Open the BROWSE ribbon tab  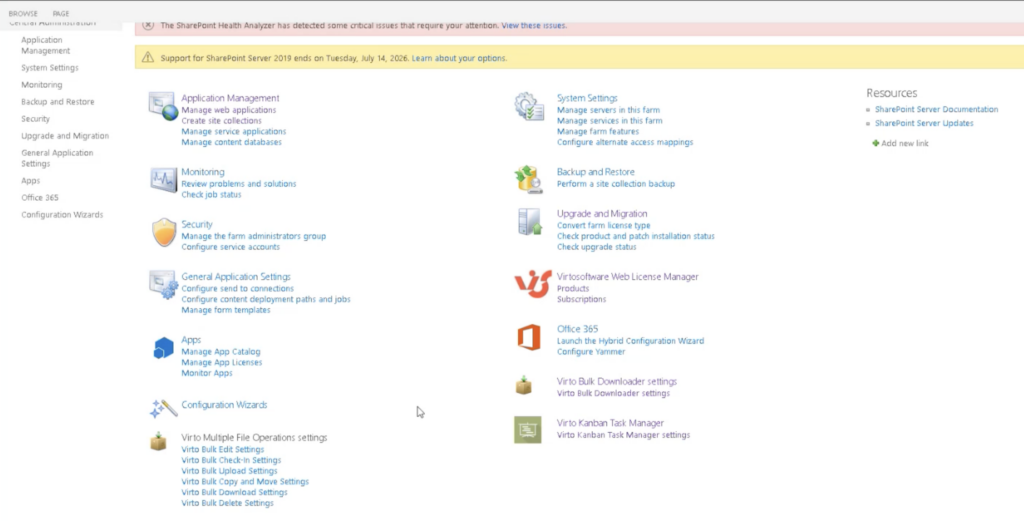point(23,14)
